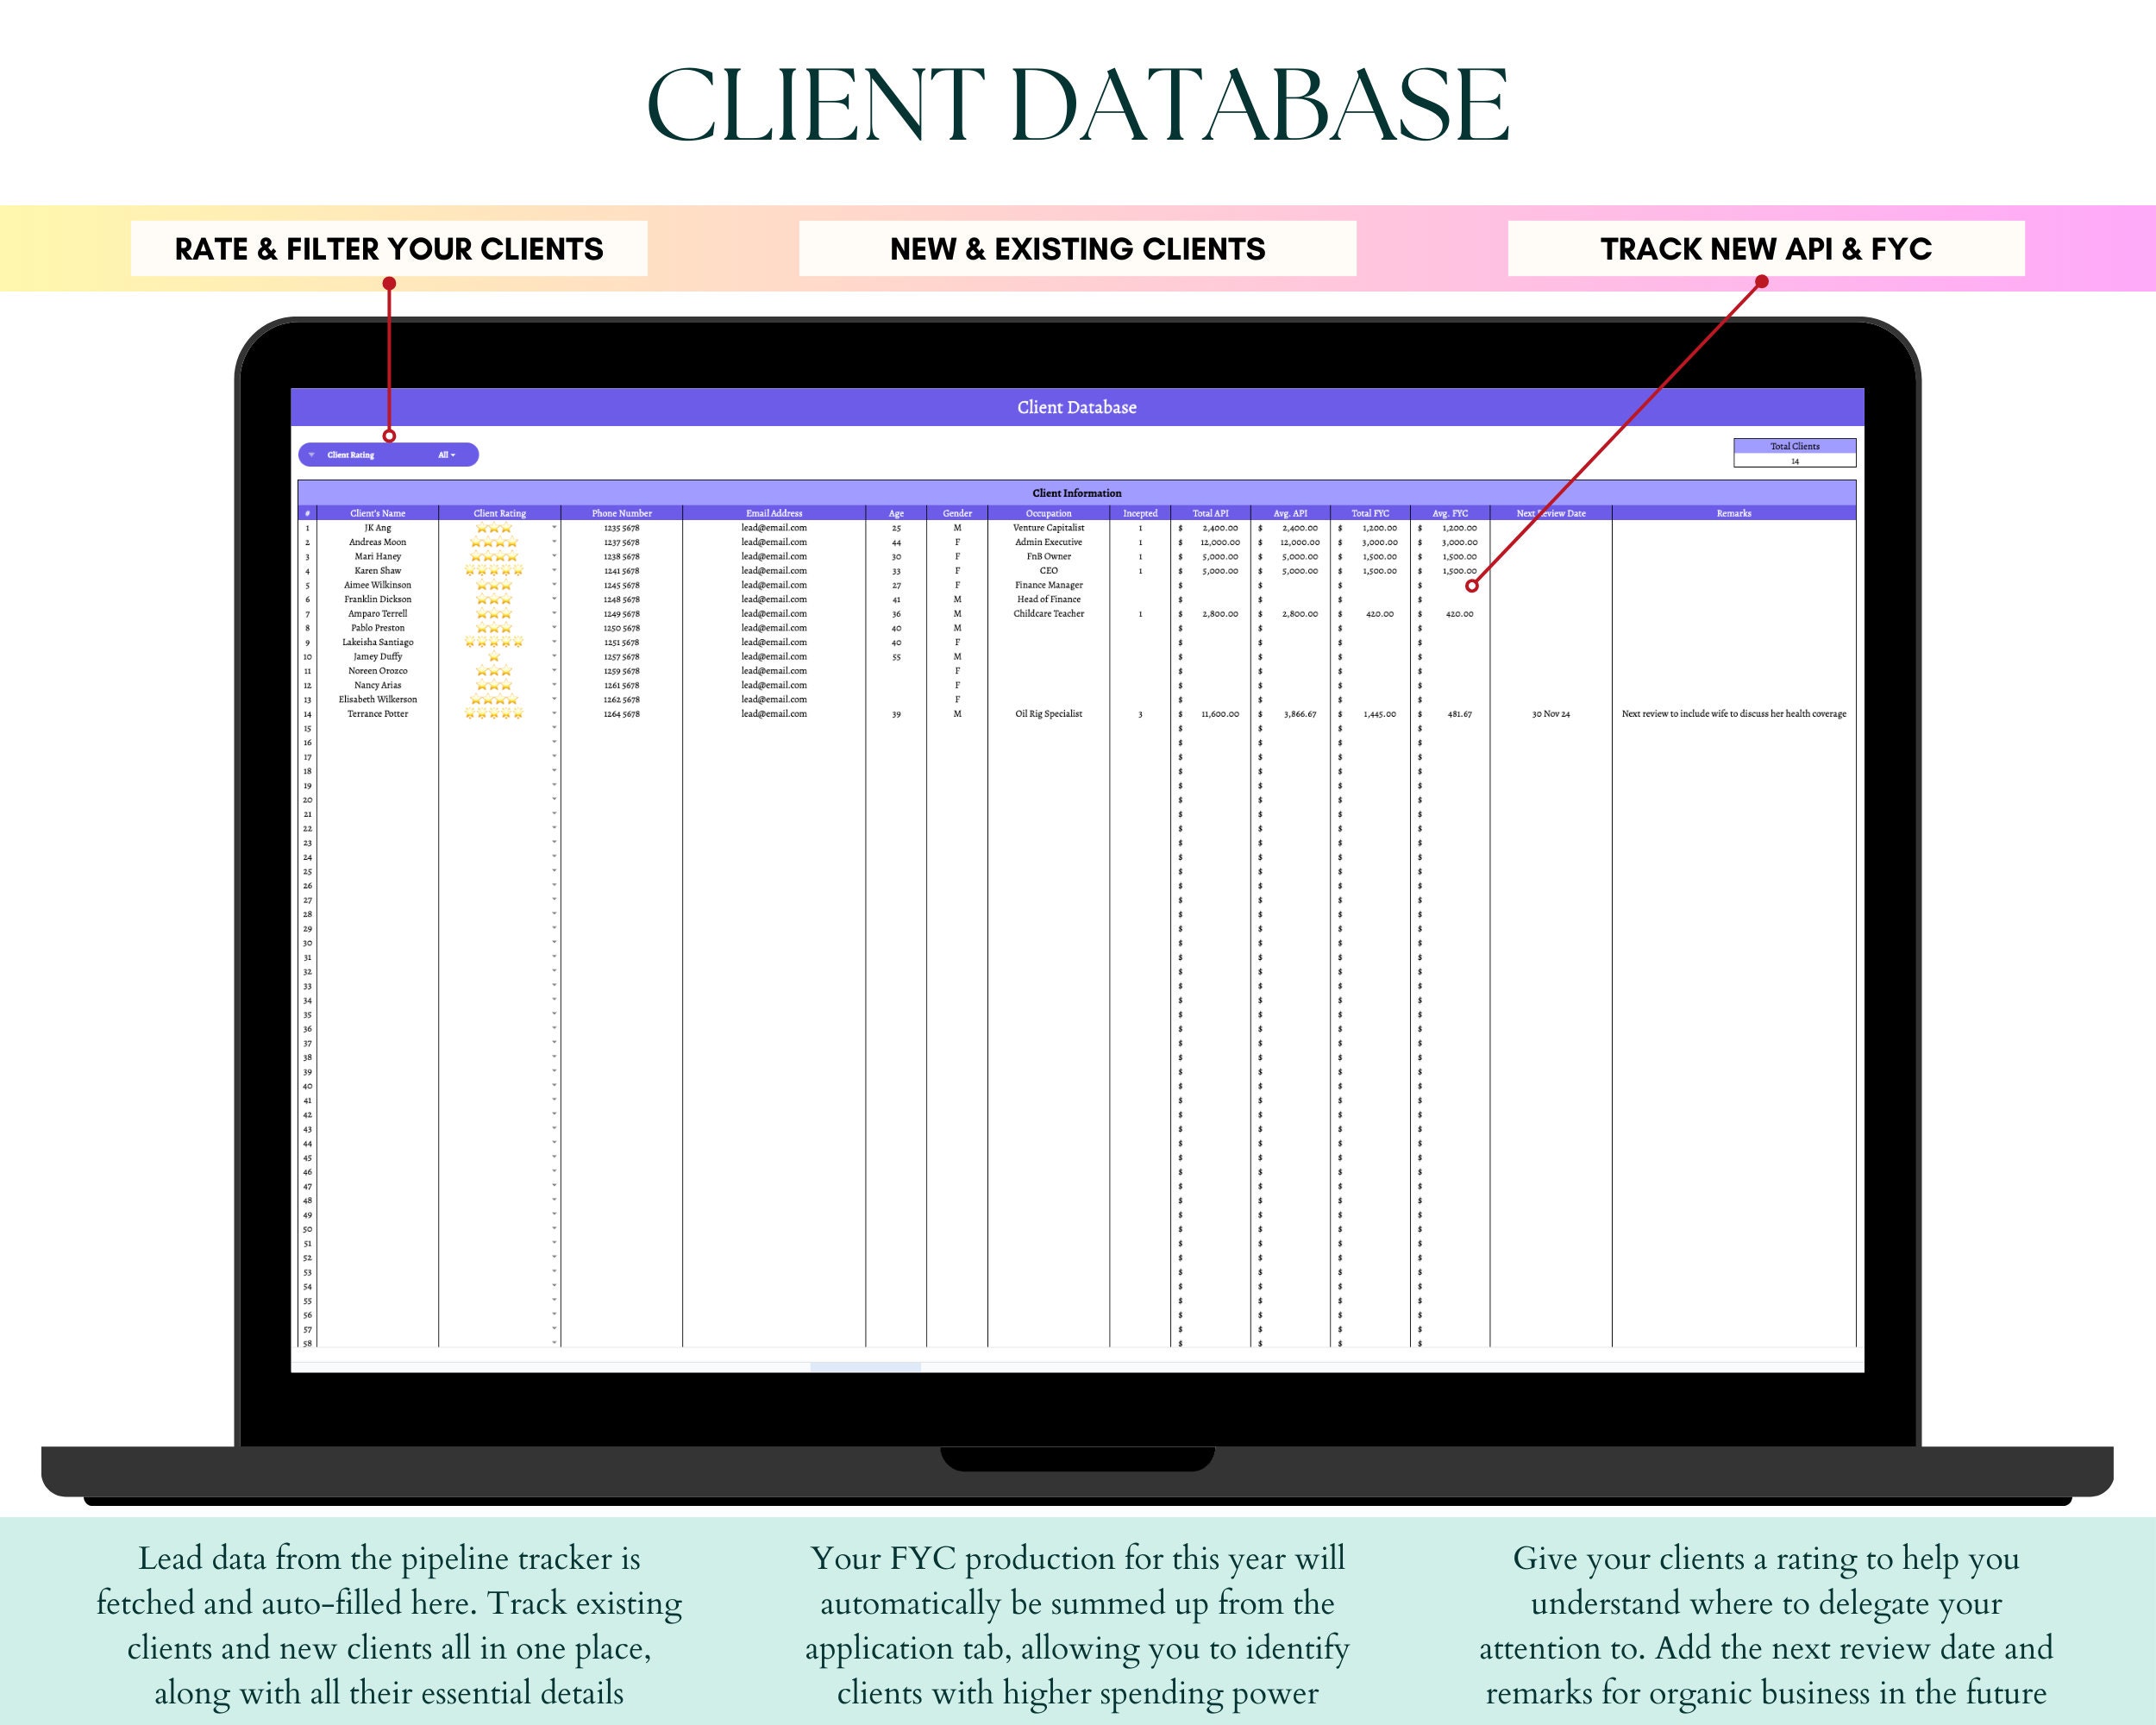Click lead@email.com link on Amparo Terrell's row
The image size is (2156, 1725).
(x=775, y=613)
